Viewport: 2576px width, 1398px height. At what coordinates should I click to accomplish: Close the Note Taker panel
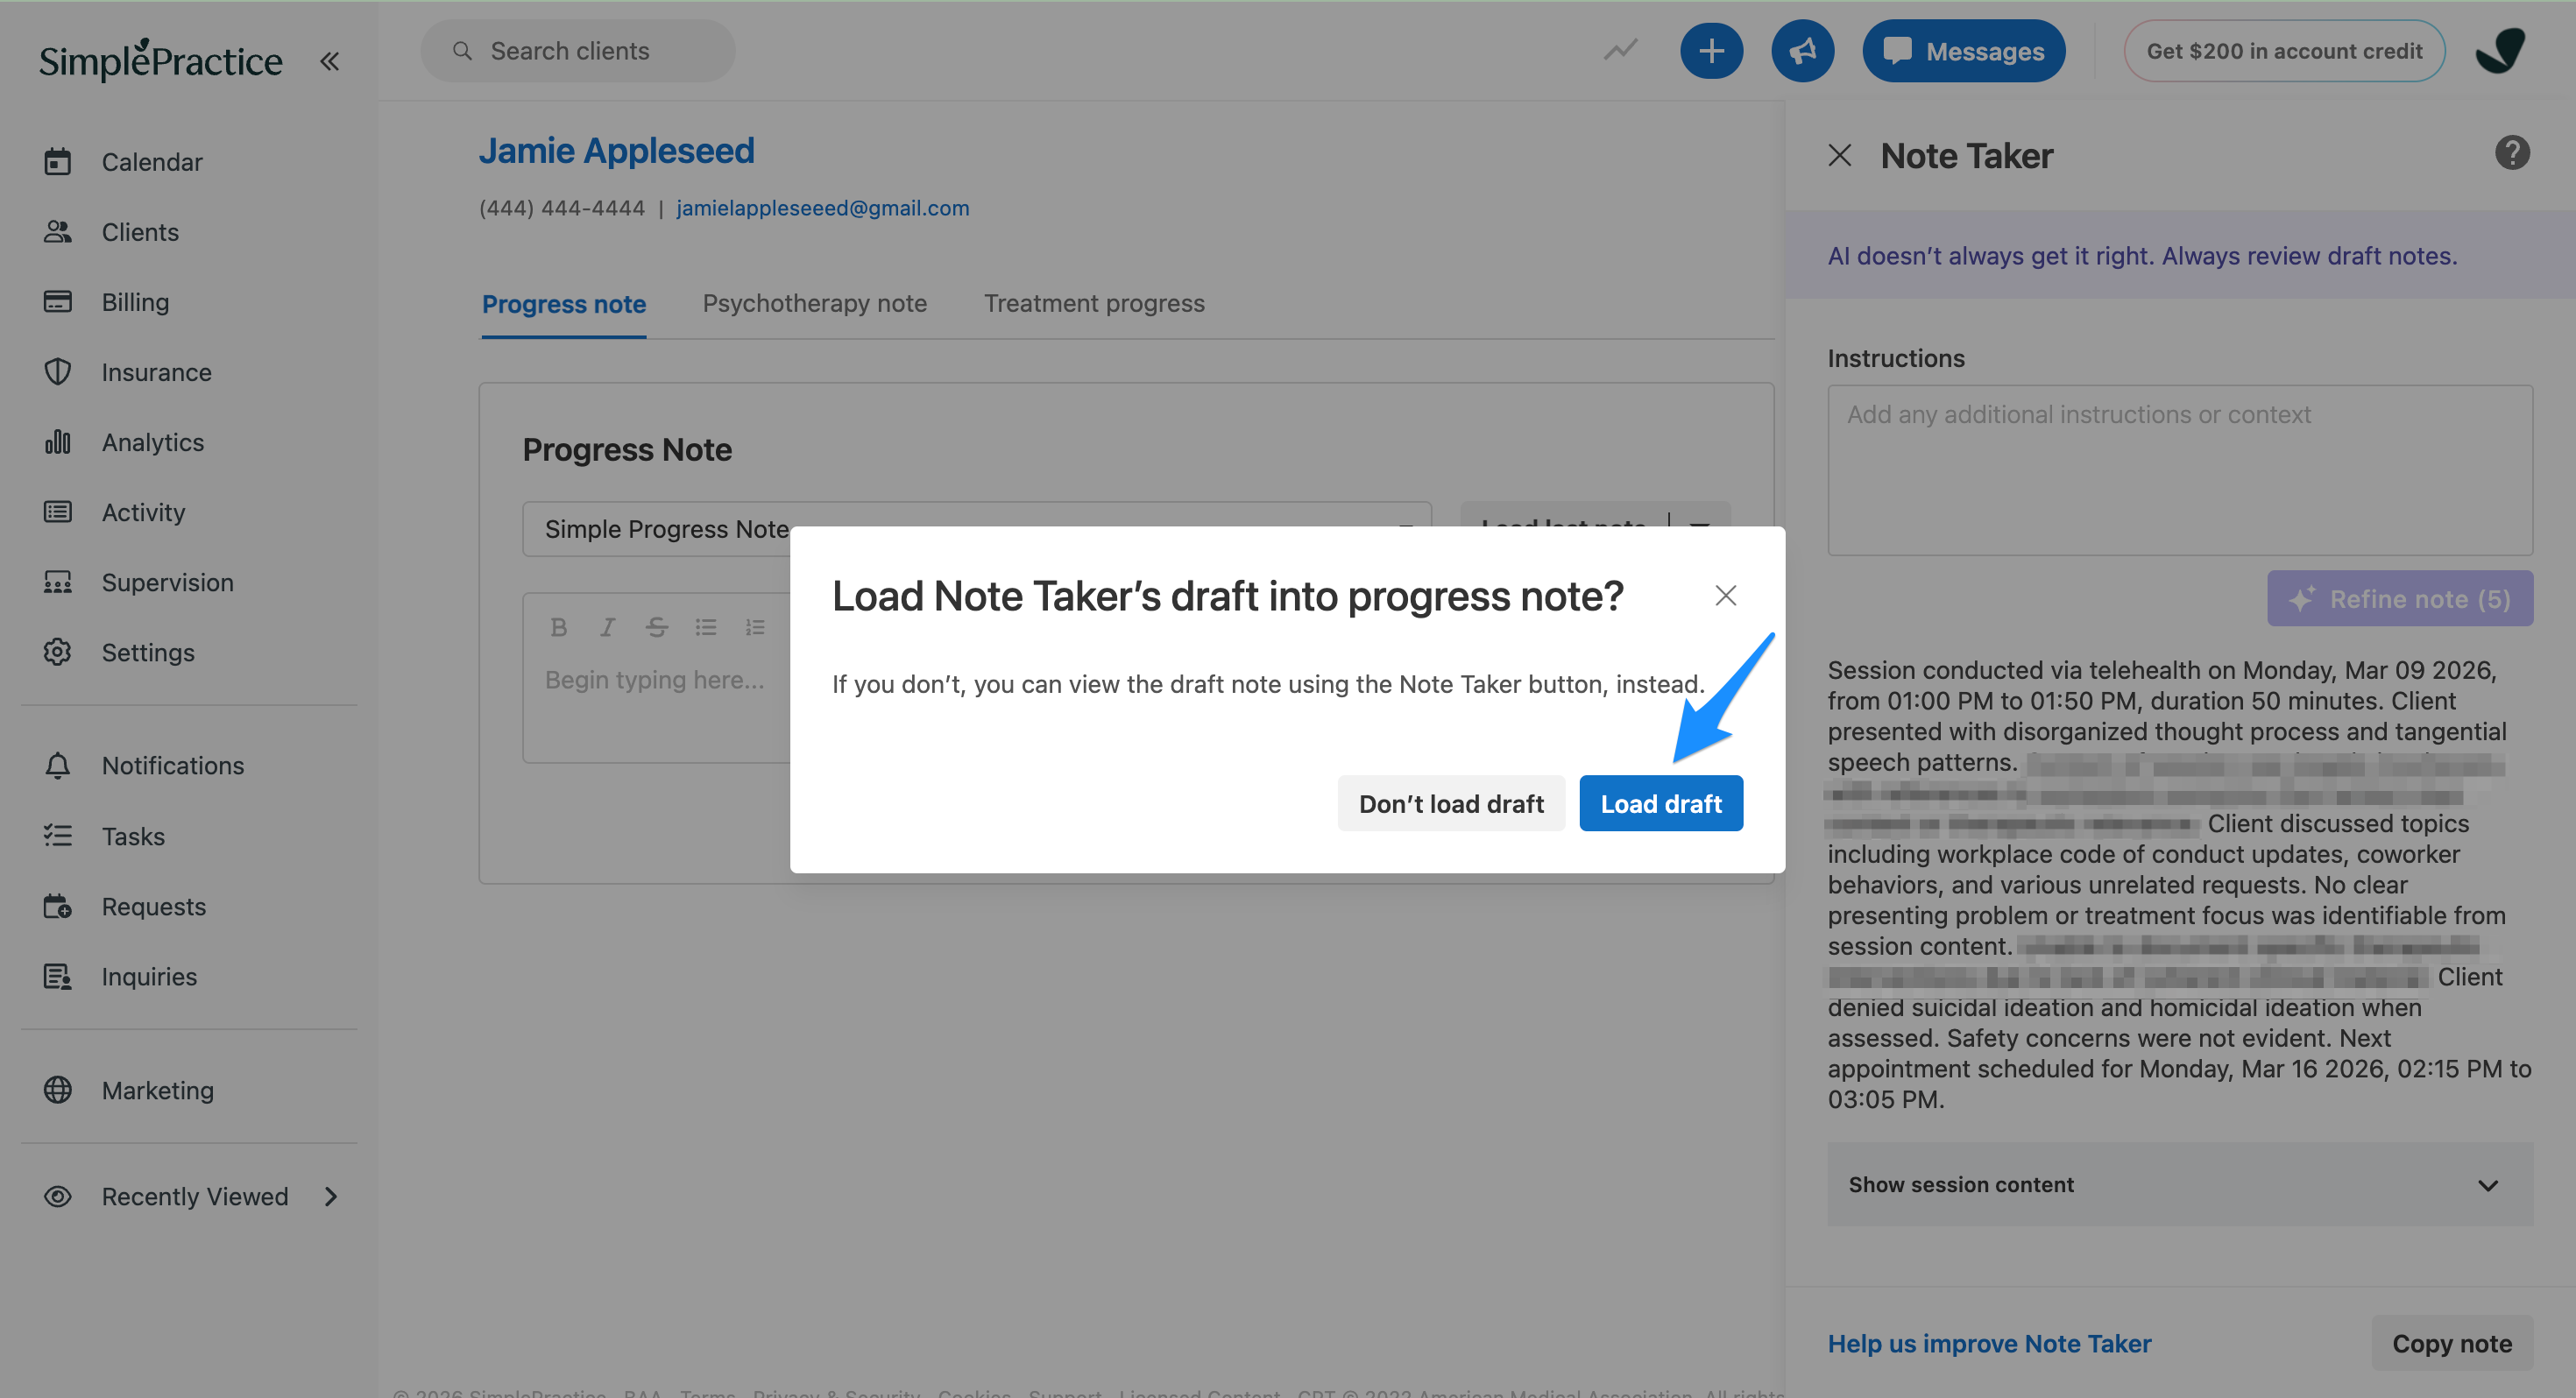(x=1840, y=155)
